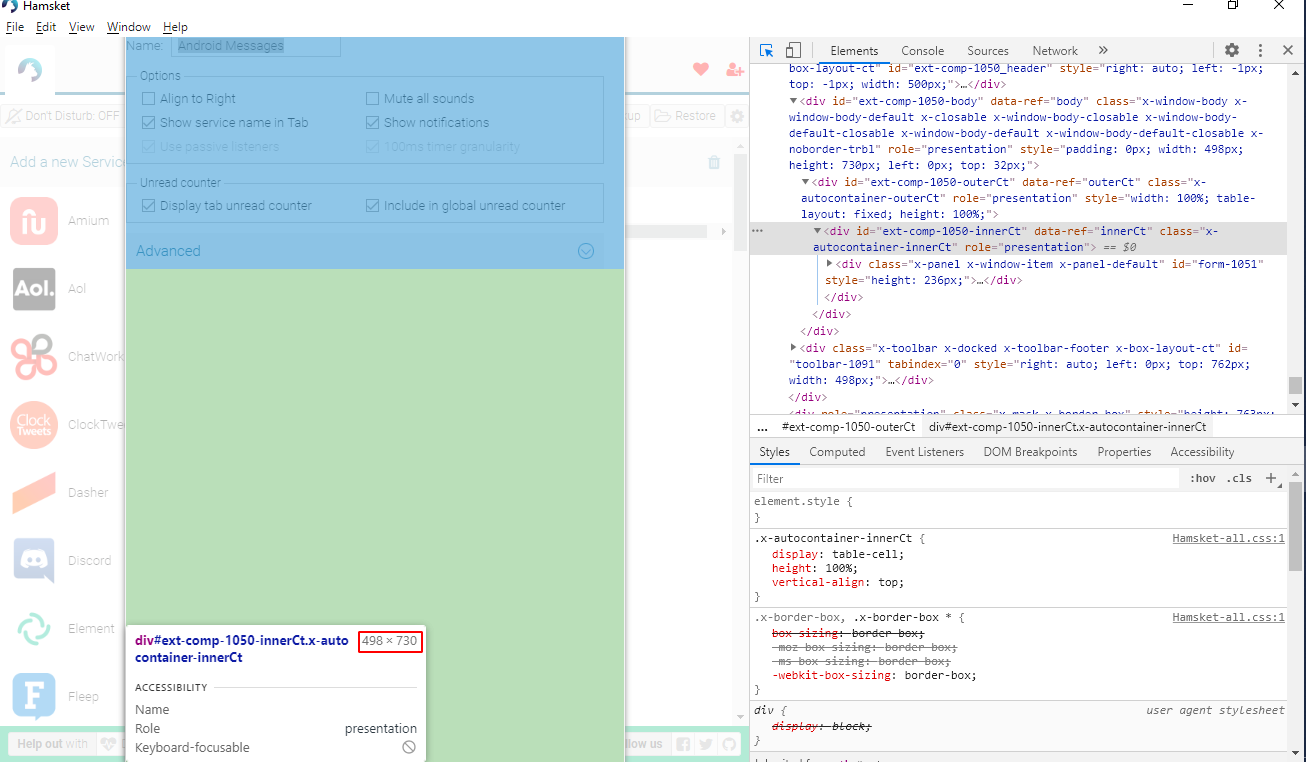The image size is (1306, 762).
Task: Open the Properties tab
Action: pyautogui.click(x=1124, y=452)
